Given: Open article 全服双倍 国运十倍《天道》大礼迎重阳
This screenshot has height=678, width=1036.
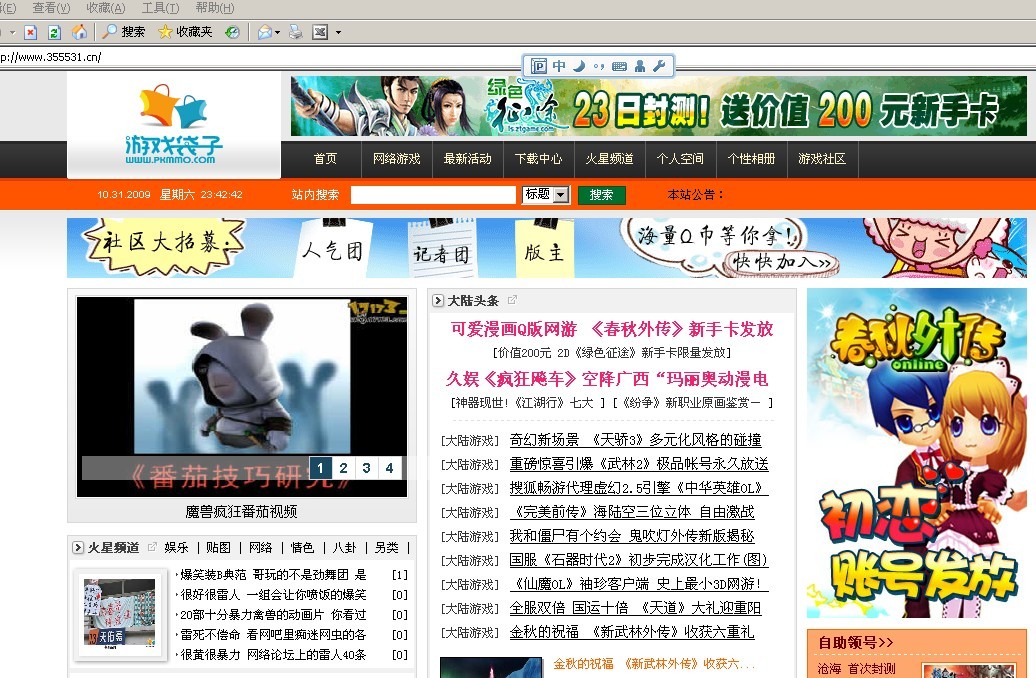Looking at the screenshot, I should [x=635, y=608].
